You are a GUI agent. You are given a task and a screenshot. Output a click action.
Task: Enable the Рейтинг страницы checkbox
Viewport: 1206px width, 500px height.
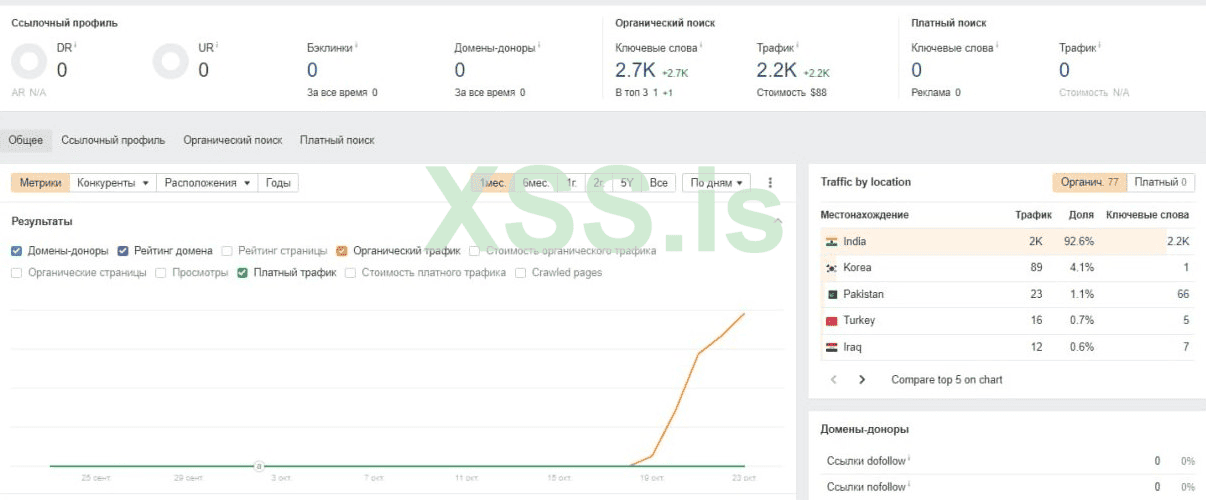tap(227, 251)
